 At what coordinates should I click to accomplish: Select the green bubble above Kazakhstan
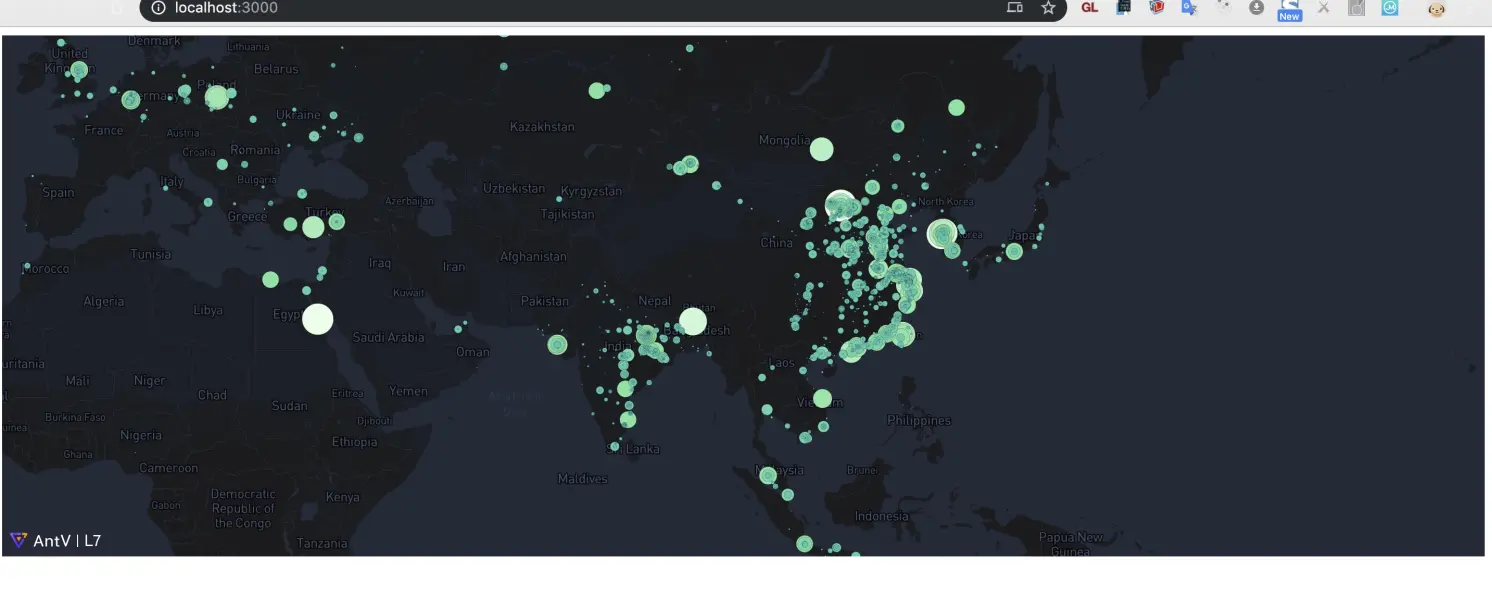[597, 90]
